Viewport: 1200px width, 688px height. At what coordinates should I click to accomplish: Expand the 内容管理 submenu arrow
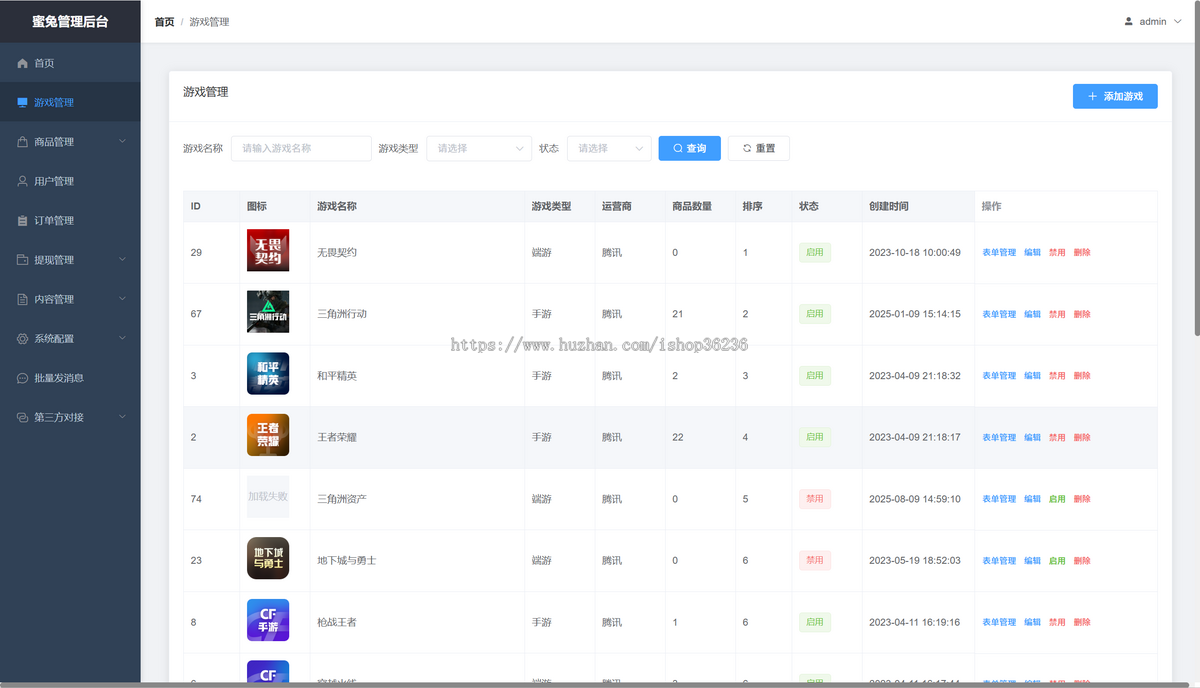coord(122,299)
